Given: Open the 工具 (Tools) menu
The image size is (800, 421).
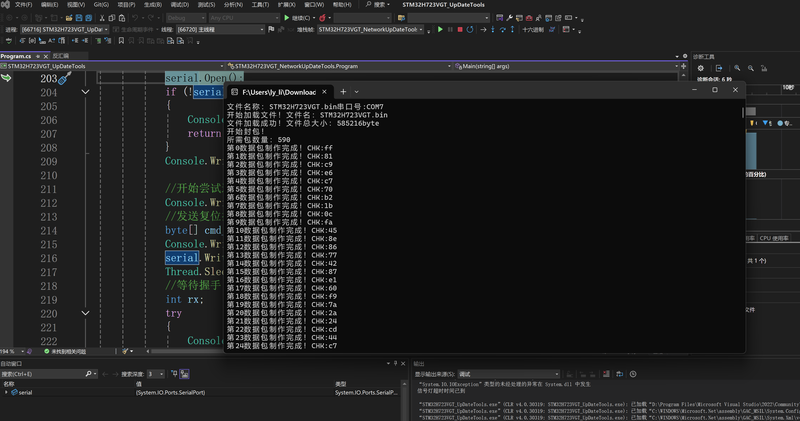Looking at the screenshot, I should tap(260, 5).
